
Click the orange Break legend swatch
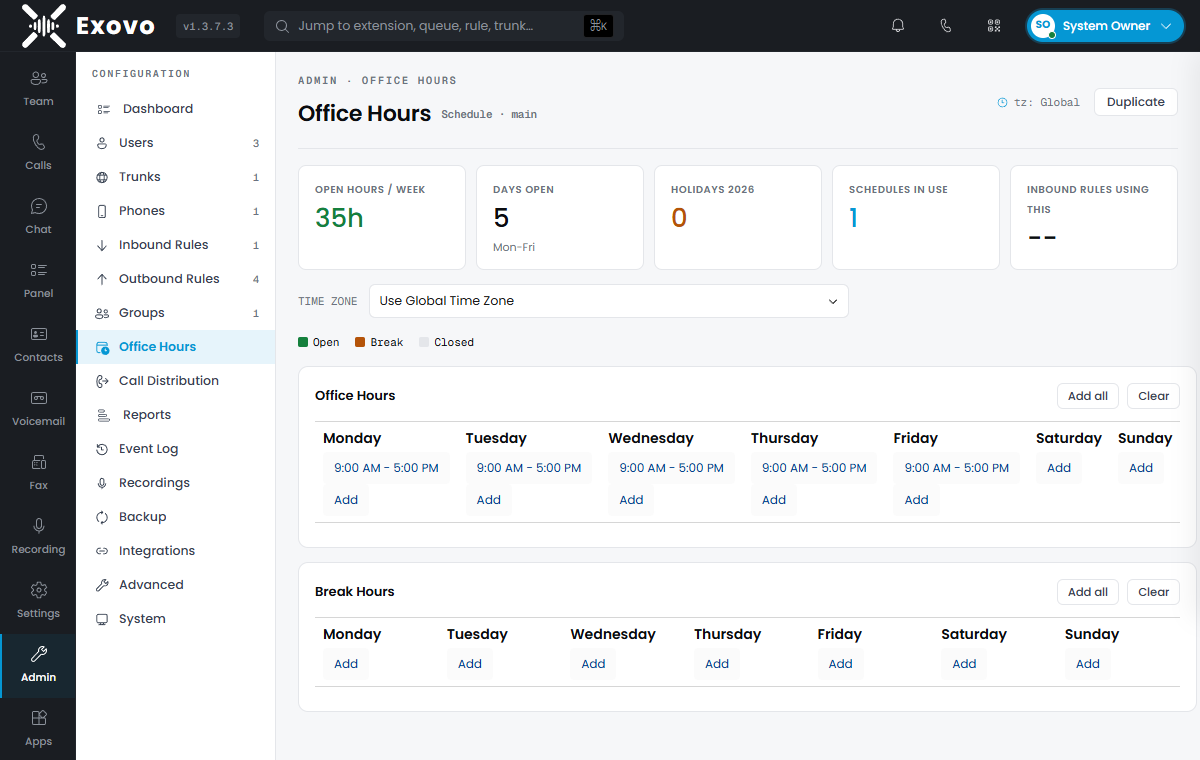[x=361, y=342]
